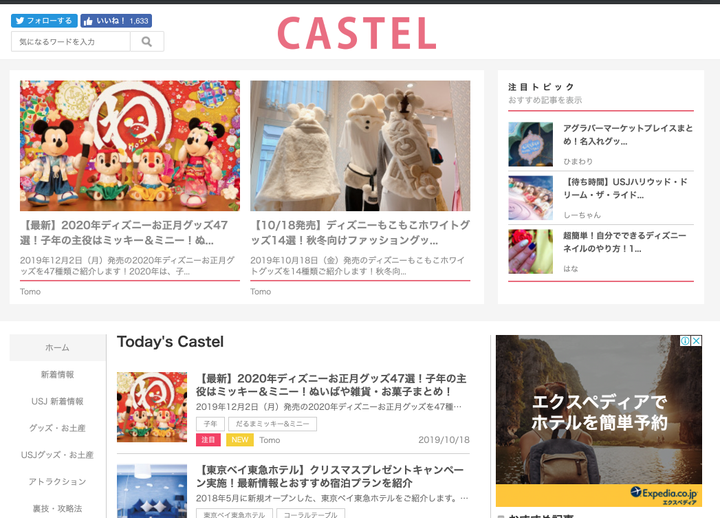Open article 【東京ベイ東急ホテル】クリスマスプレゼントキャンペーン
Viewport: 720px width, 518px height.
[330, 477]
